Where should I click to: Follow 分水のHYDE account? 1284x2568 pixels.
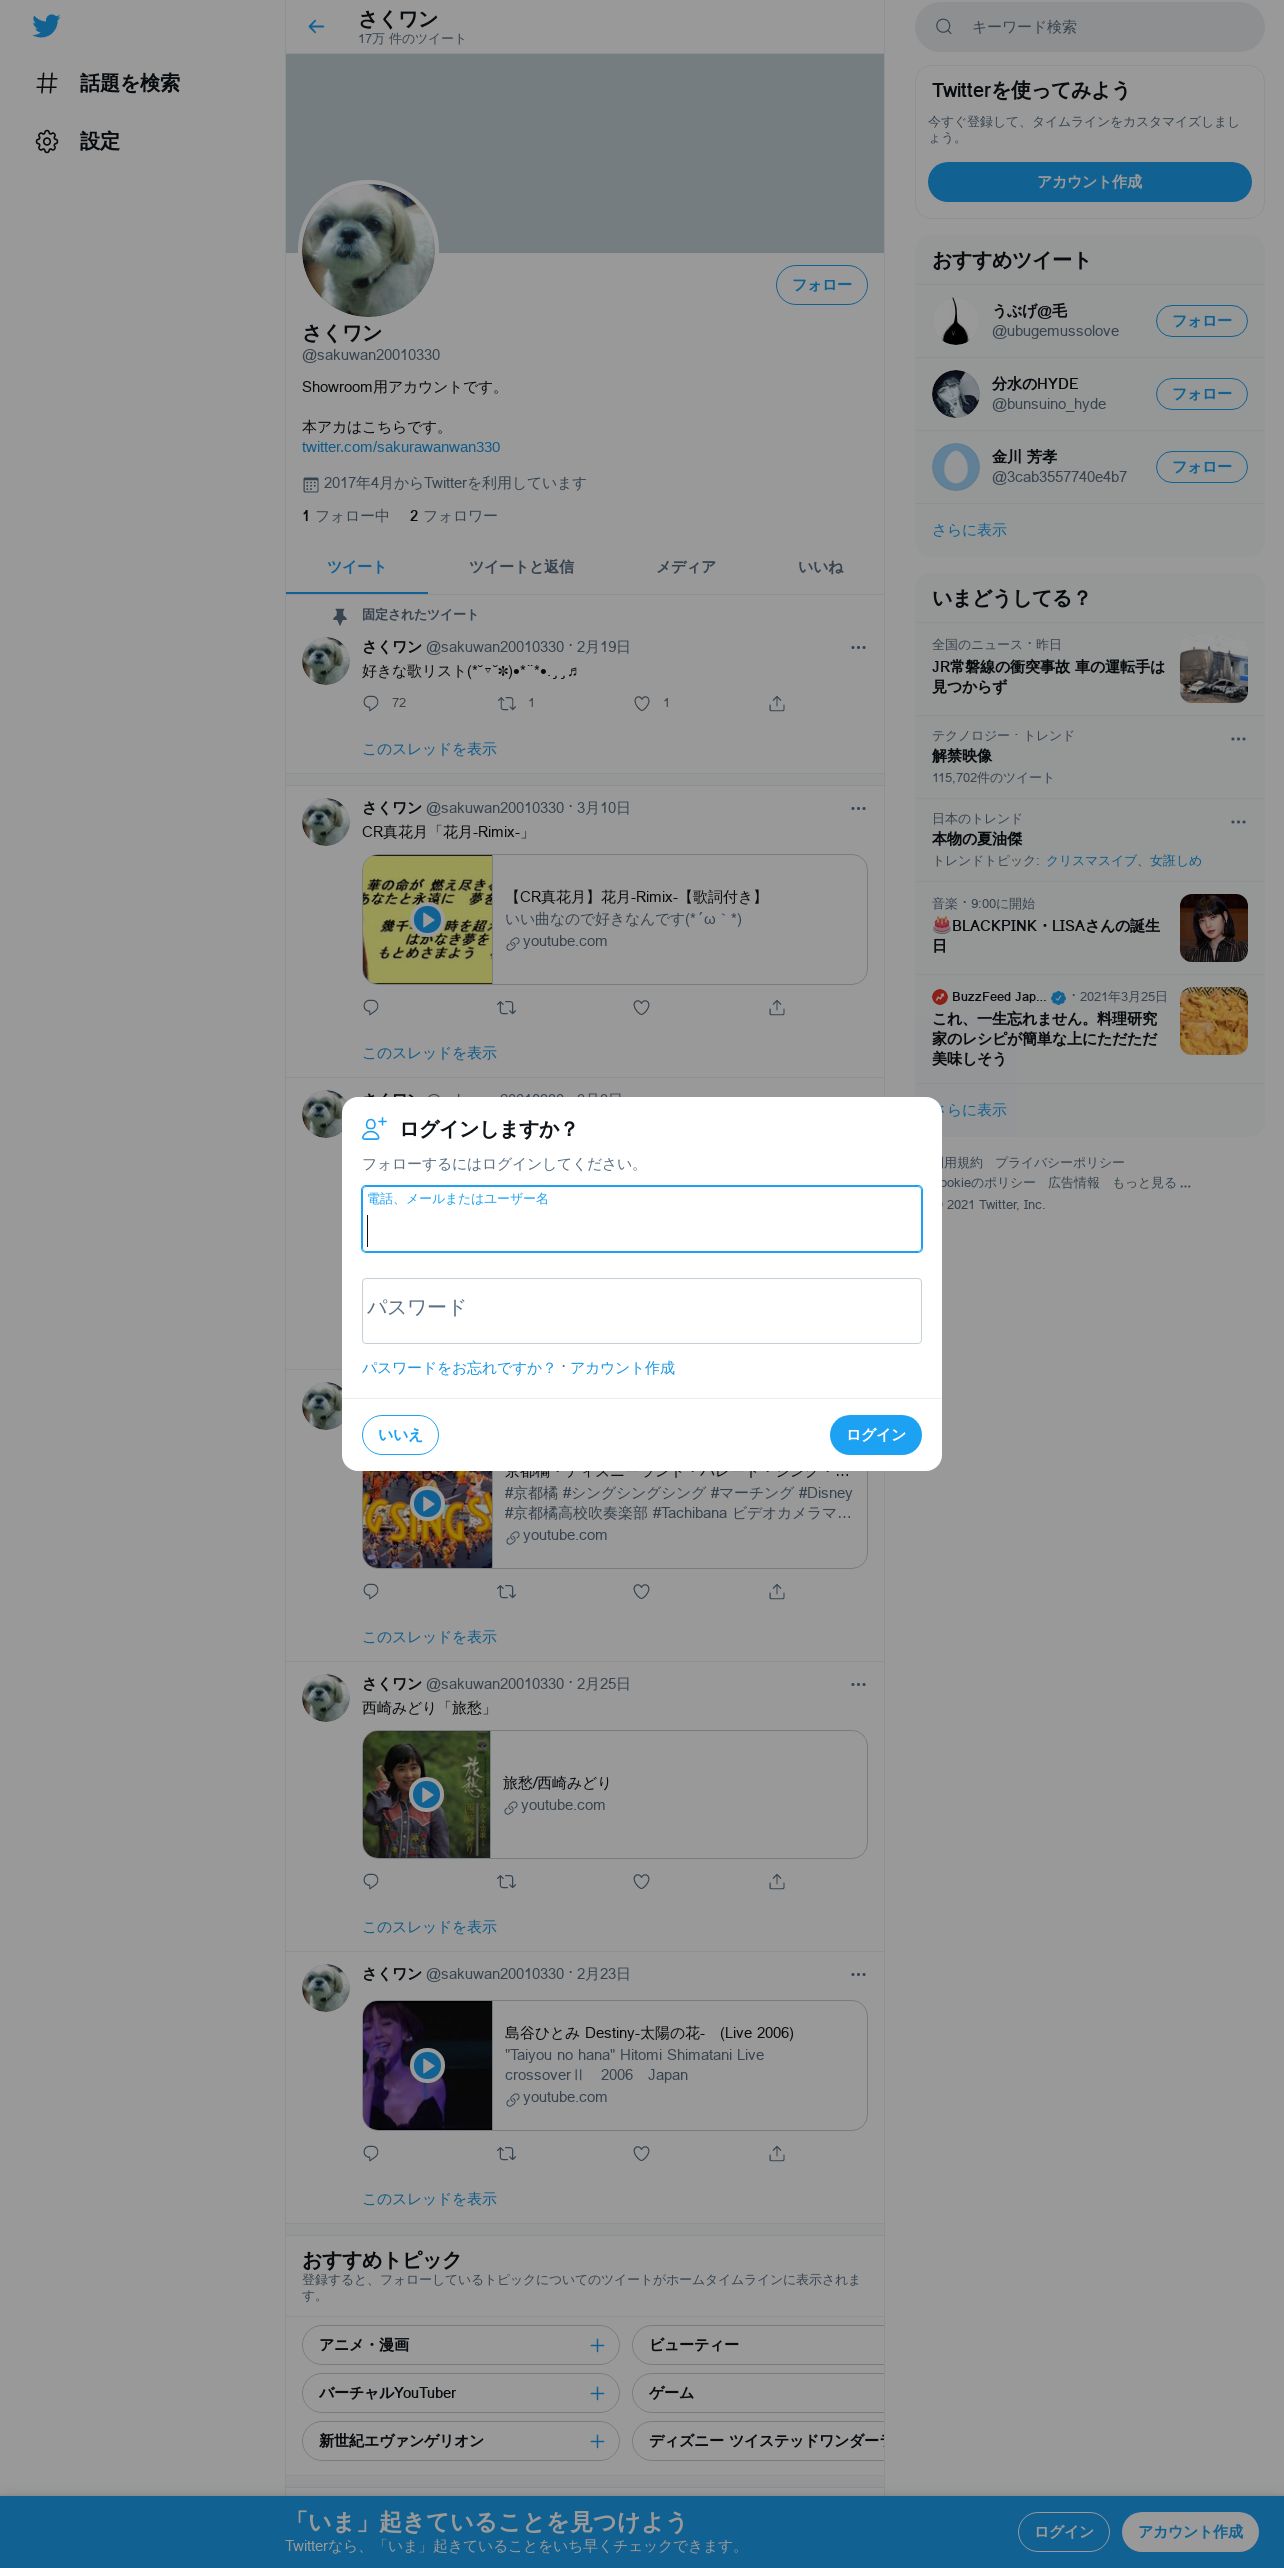pos(1201,394)
